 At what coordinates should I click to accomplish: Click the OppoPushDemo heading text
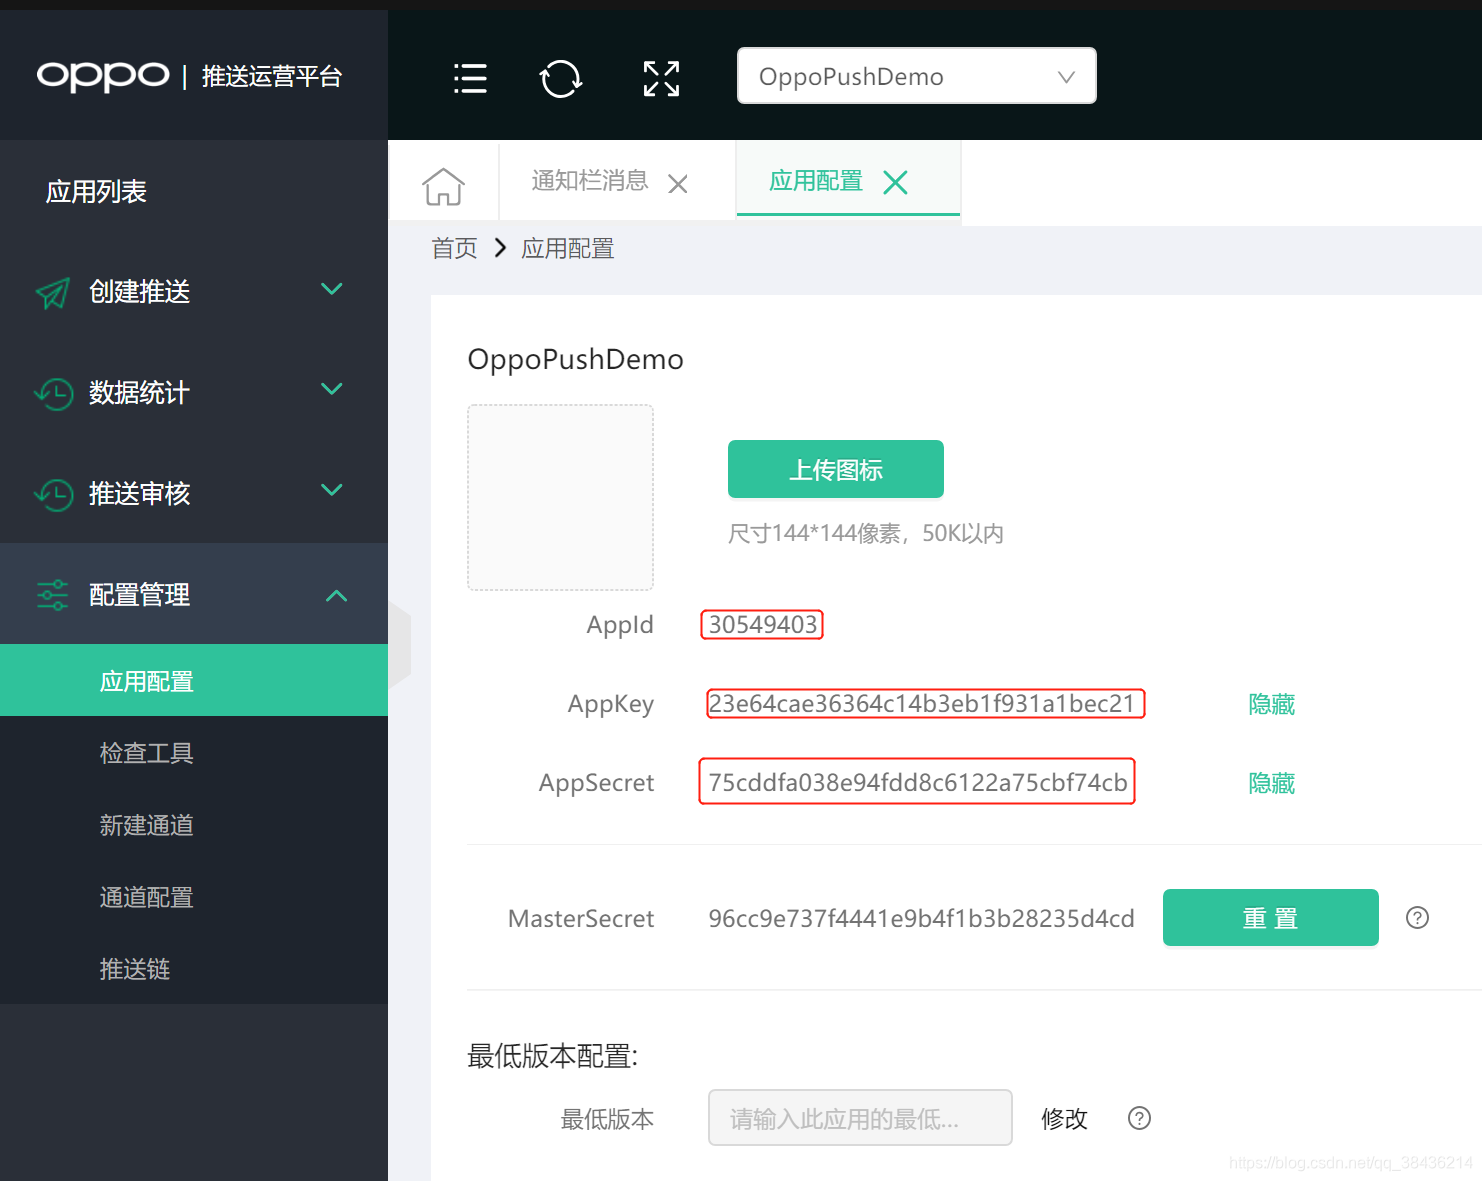pyautogui.click(x=576, y=359)
